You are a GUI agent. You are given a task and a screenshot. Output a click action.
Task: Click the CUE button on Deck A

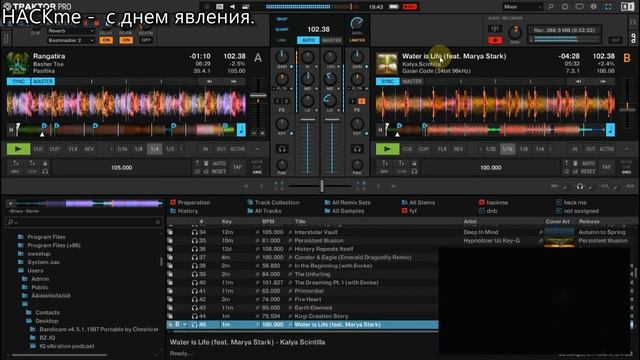[x=38, y=149]
